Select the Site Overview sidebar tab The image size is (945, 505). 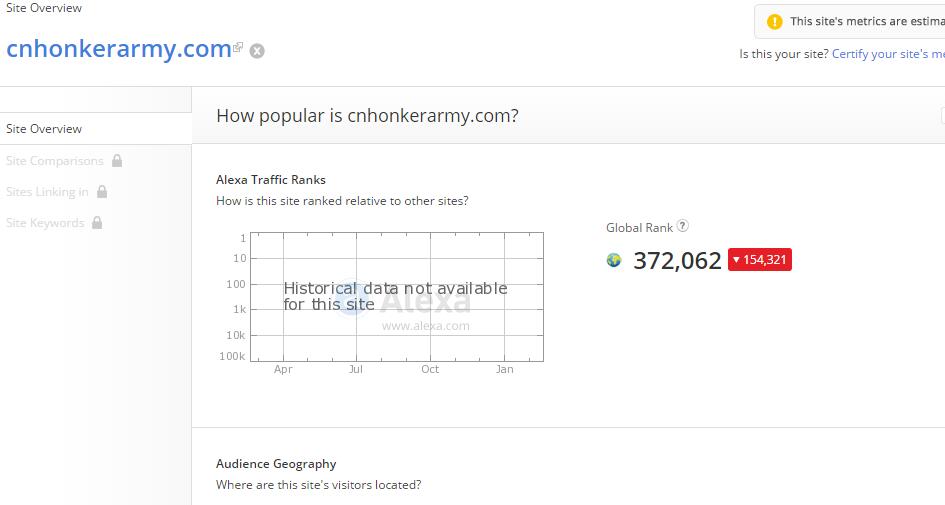[x=96, y=128]
